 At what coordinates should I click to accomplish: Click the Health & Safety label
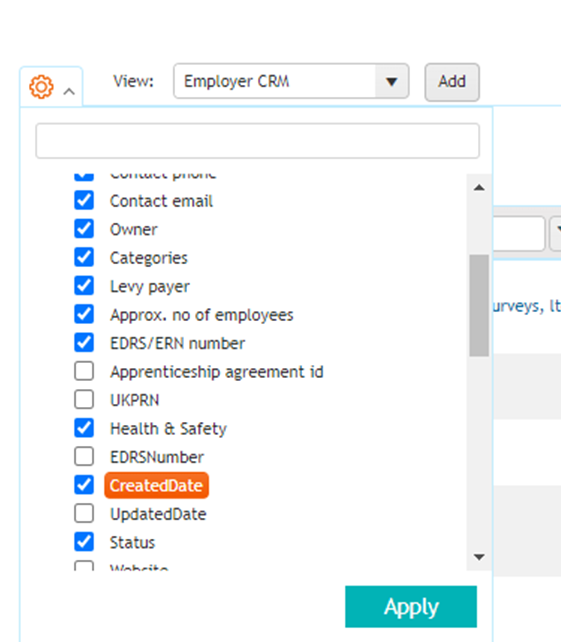168,429
